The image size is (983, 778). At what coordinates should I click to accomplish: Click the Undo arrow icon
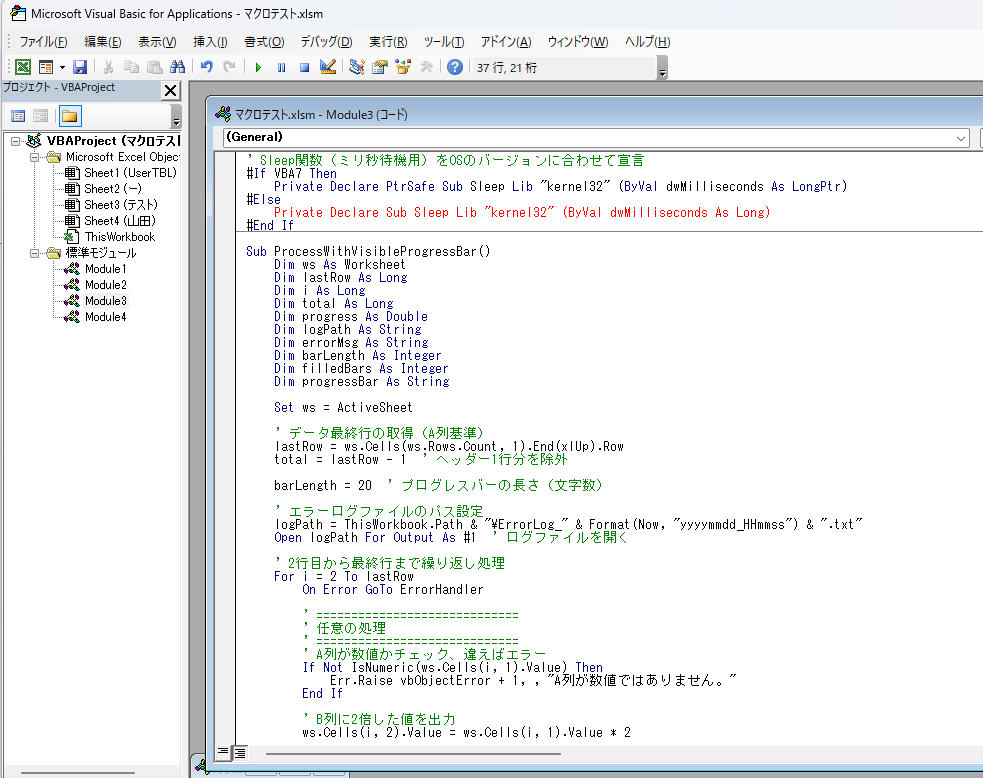207,67
